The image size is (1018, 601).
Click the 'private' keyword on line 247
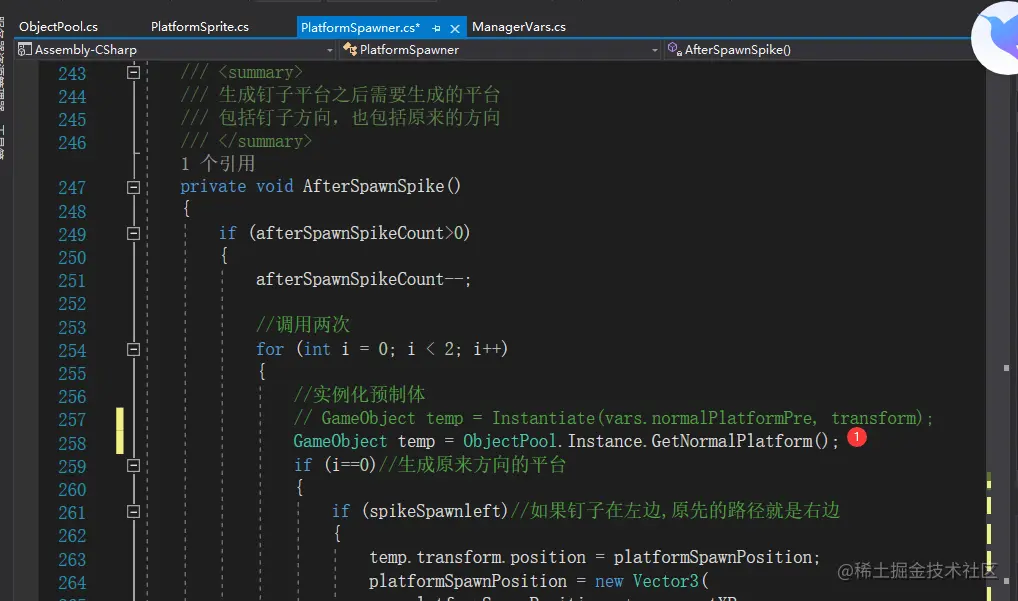pos(213,186)
